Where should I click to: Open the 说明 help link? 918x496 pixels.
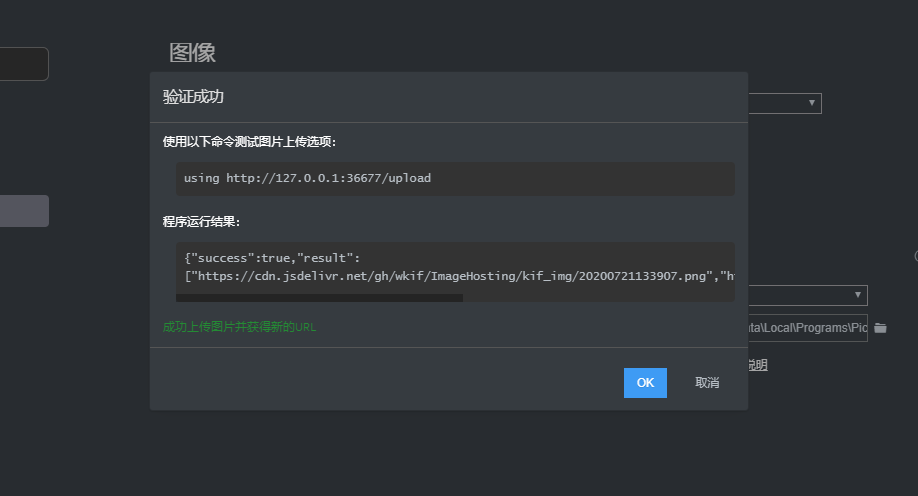(x=758, y=365)
